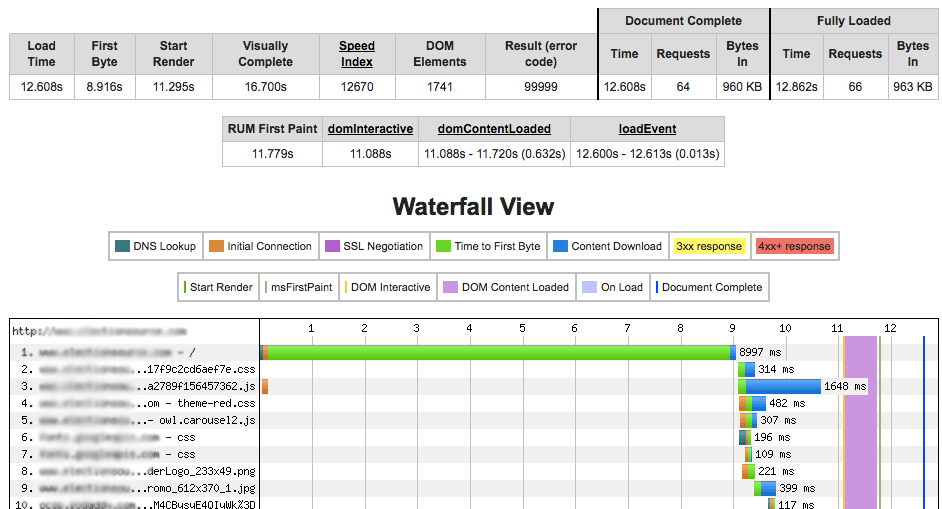Click the red 4xx+ response legend
Viewport: 942px width, 509px height.
794,246
